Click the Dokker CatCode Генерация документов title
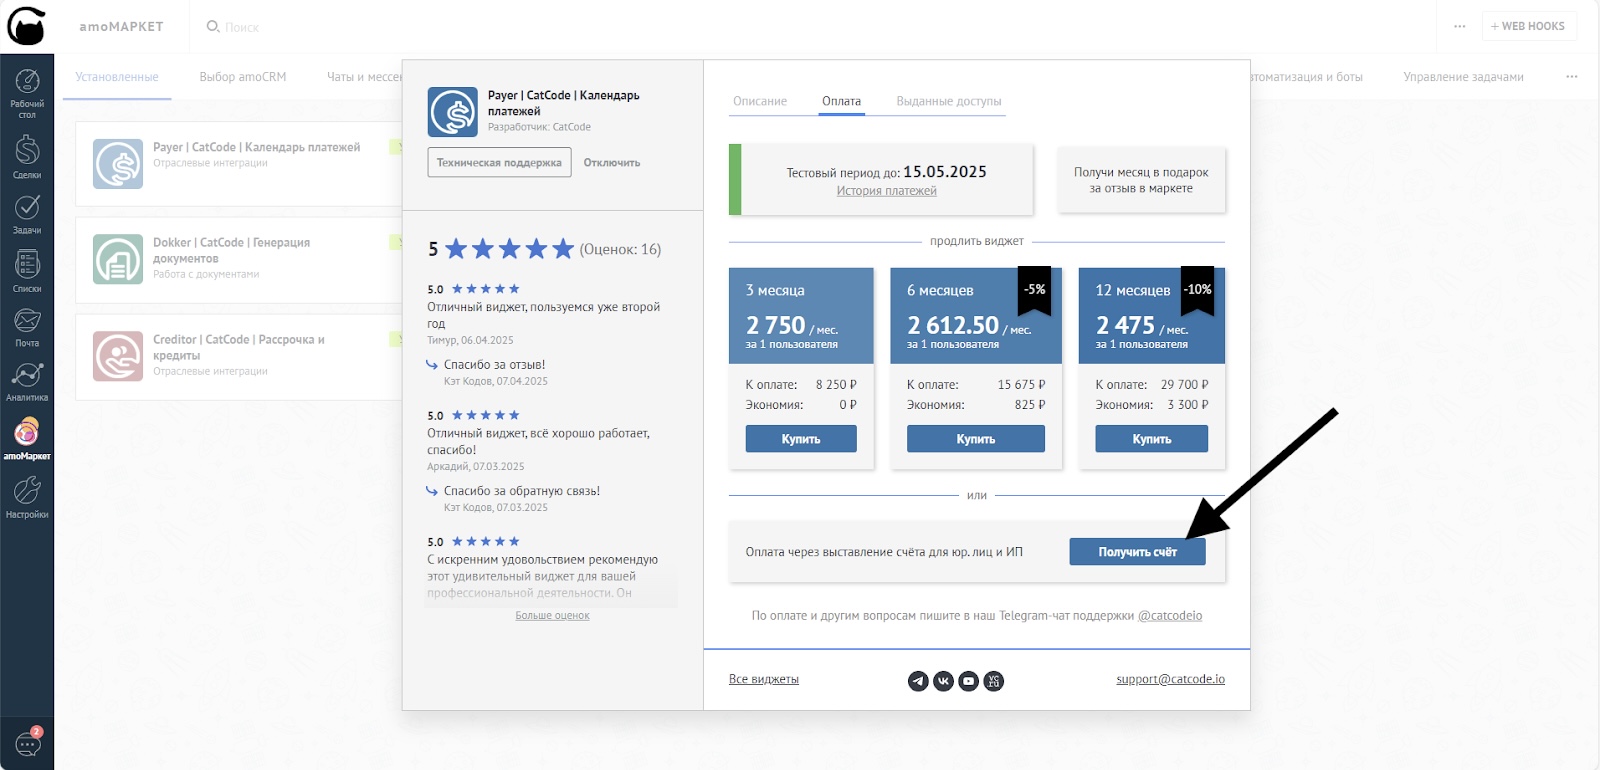The height and width of the screenshot is (770, 1600). (x=232, y=250)
